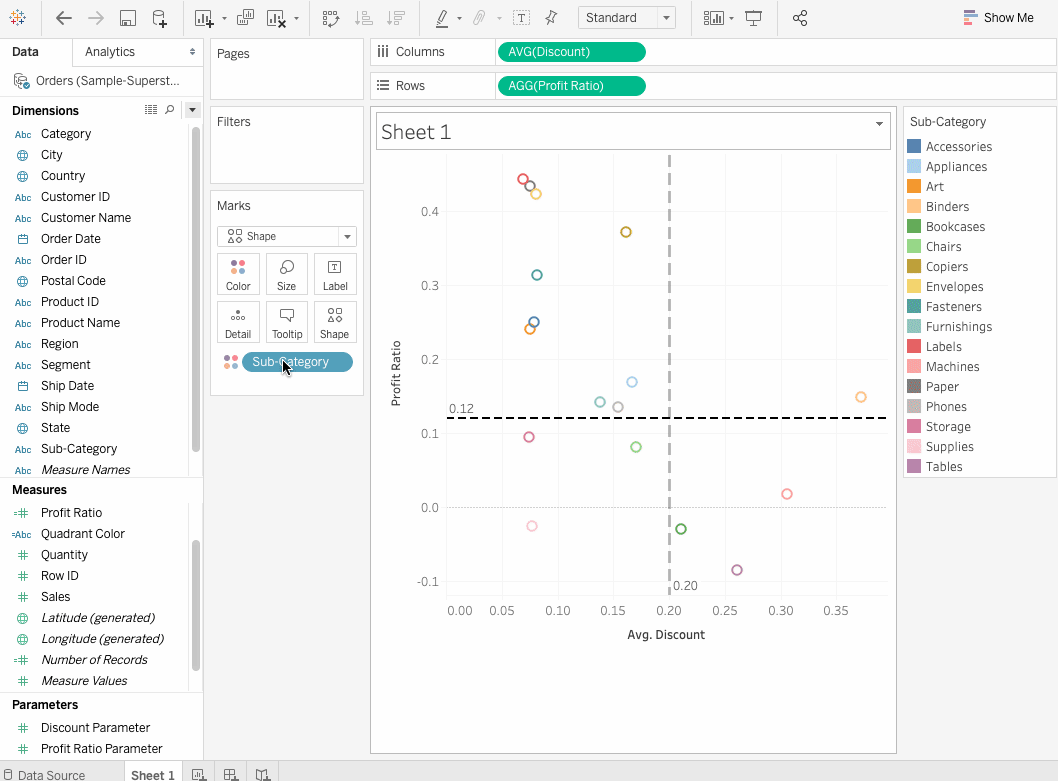Open Clear sheet dropdown arrow

pyautogui.click(x=296, y=19)
